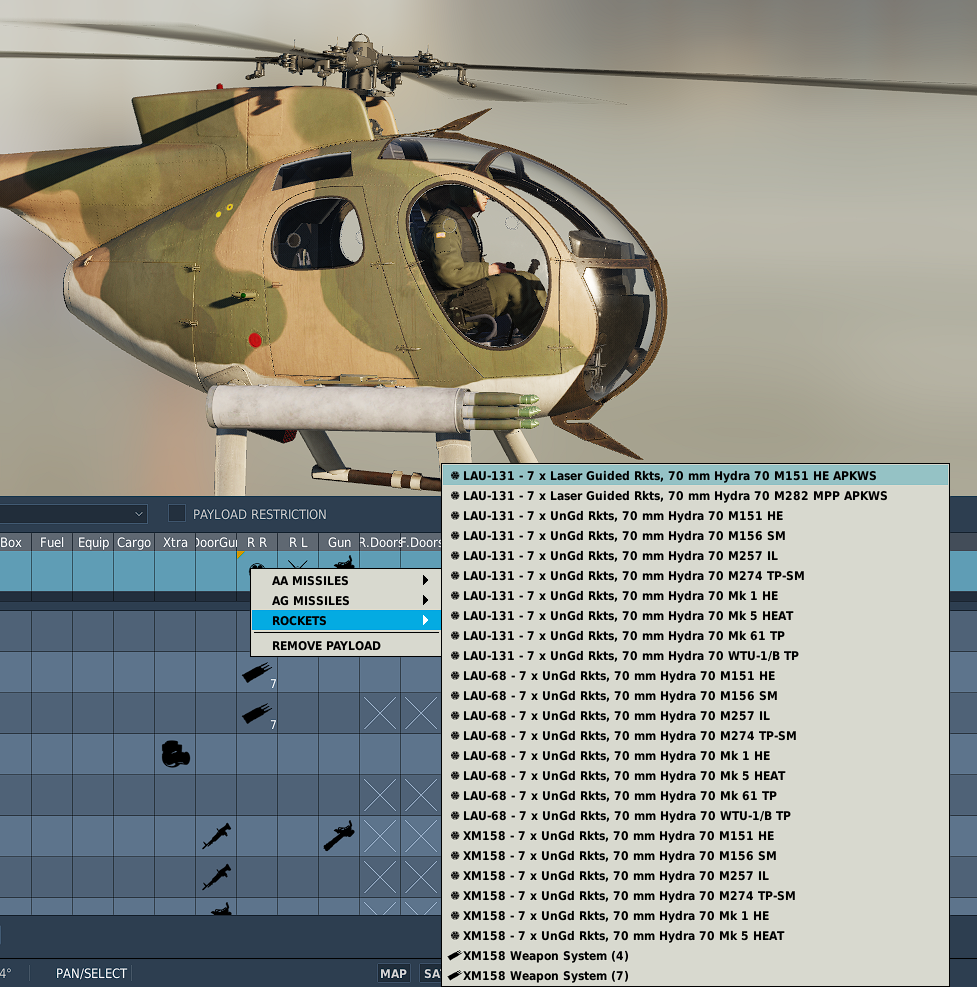
Task: Select LAU-131 laser guided M151 HE APKWS
Action: pos(669,476)
